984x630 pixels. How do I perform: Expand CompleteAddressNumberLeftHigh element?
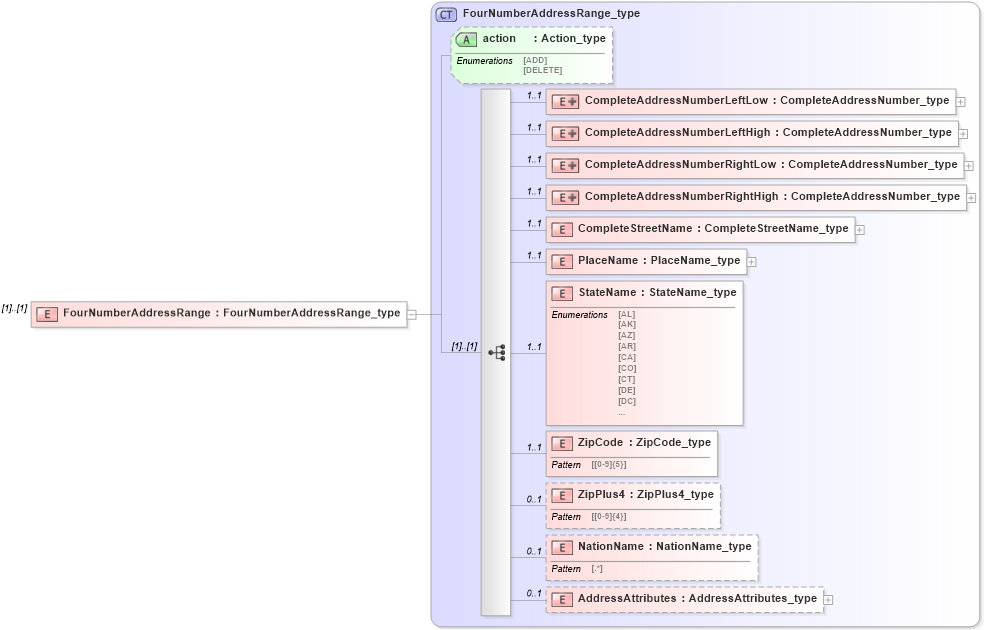click(962, 132)
